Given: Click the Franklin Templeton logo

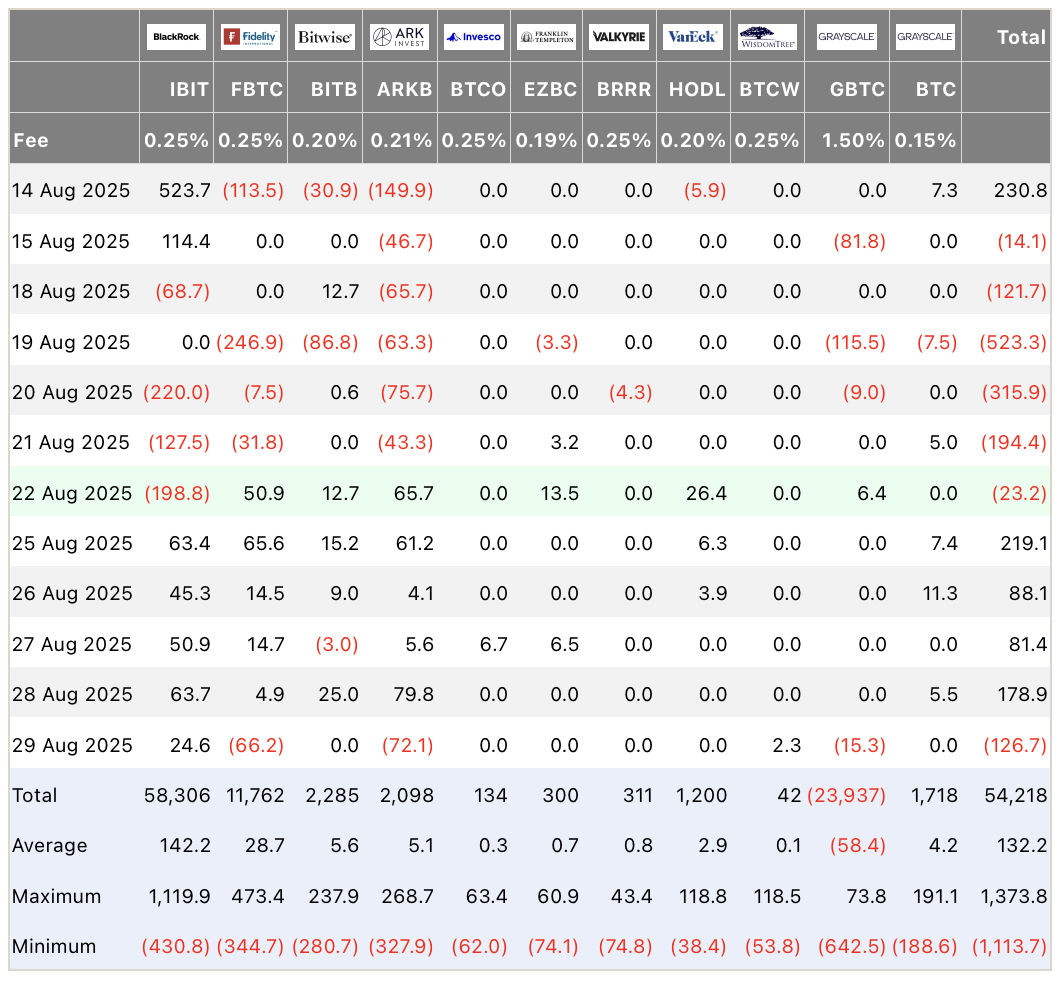Looking at the screenshot, I should pyautogui.click(x=546, y=37).
